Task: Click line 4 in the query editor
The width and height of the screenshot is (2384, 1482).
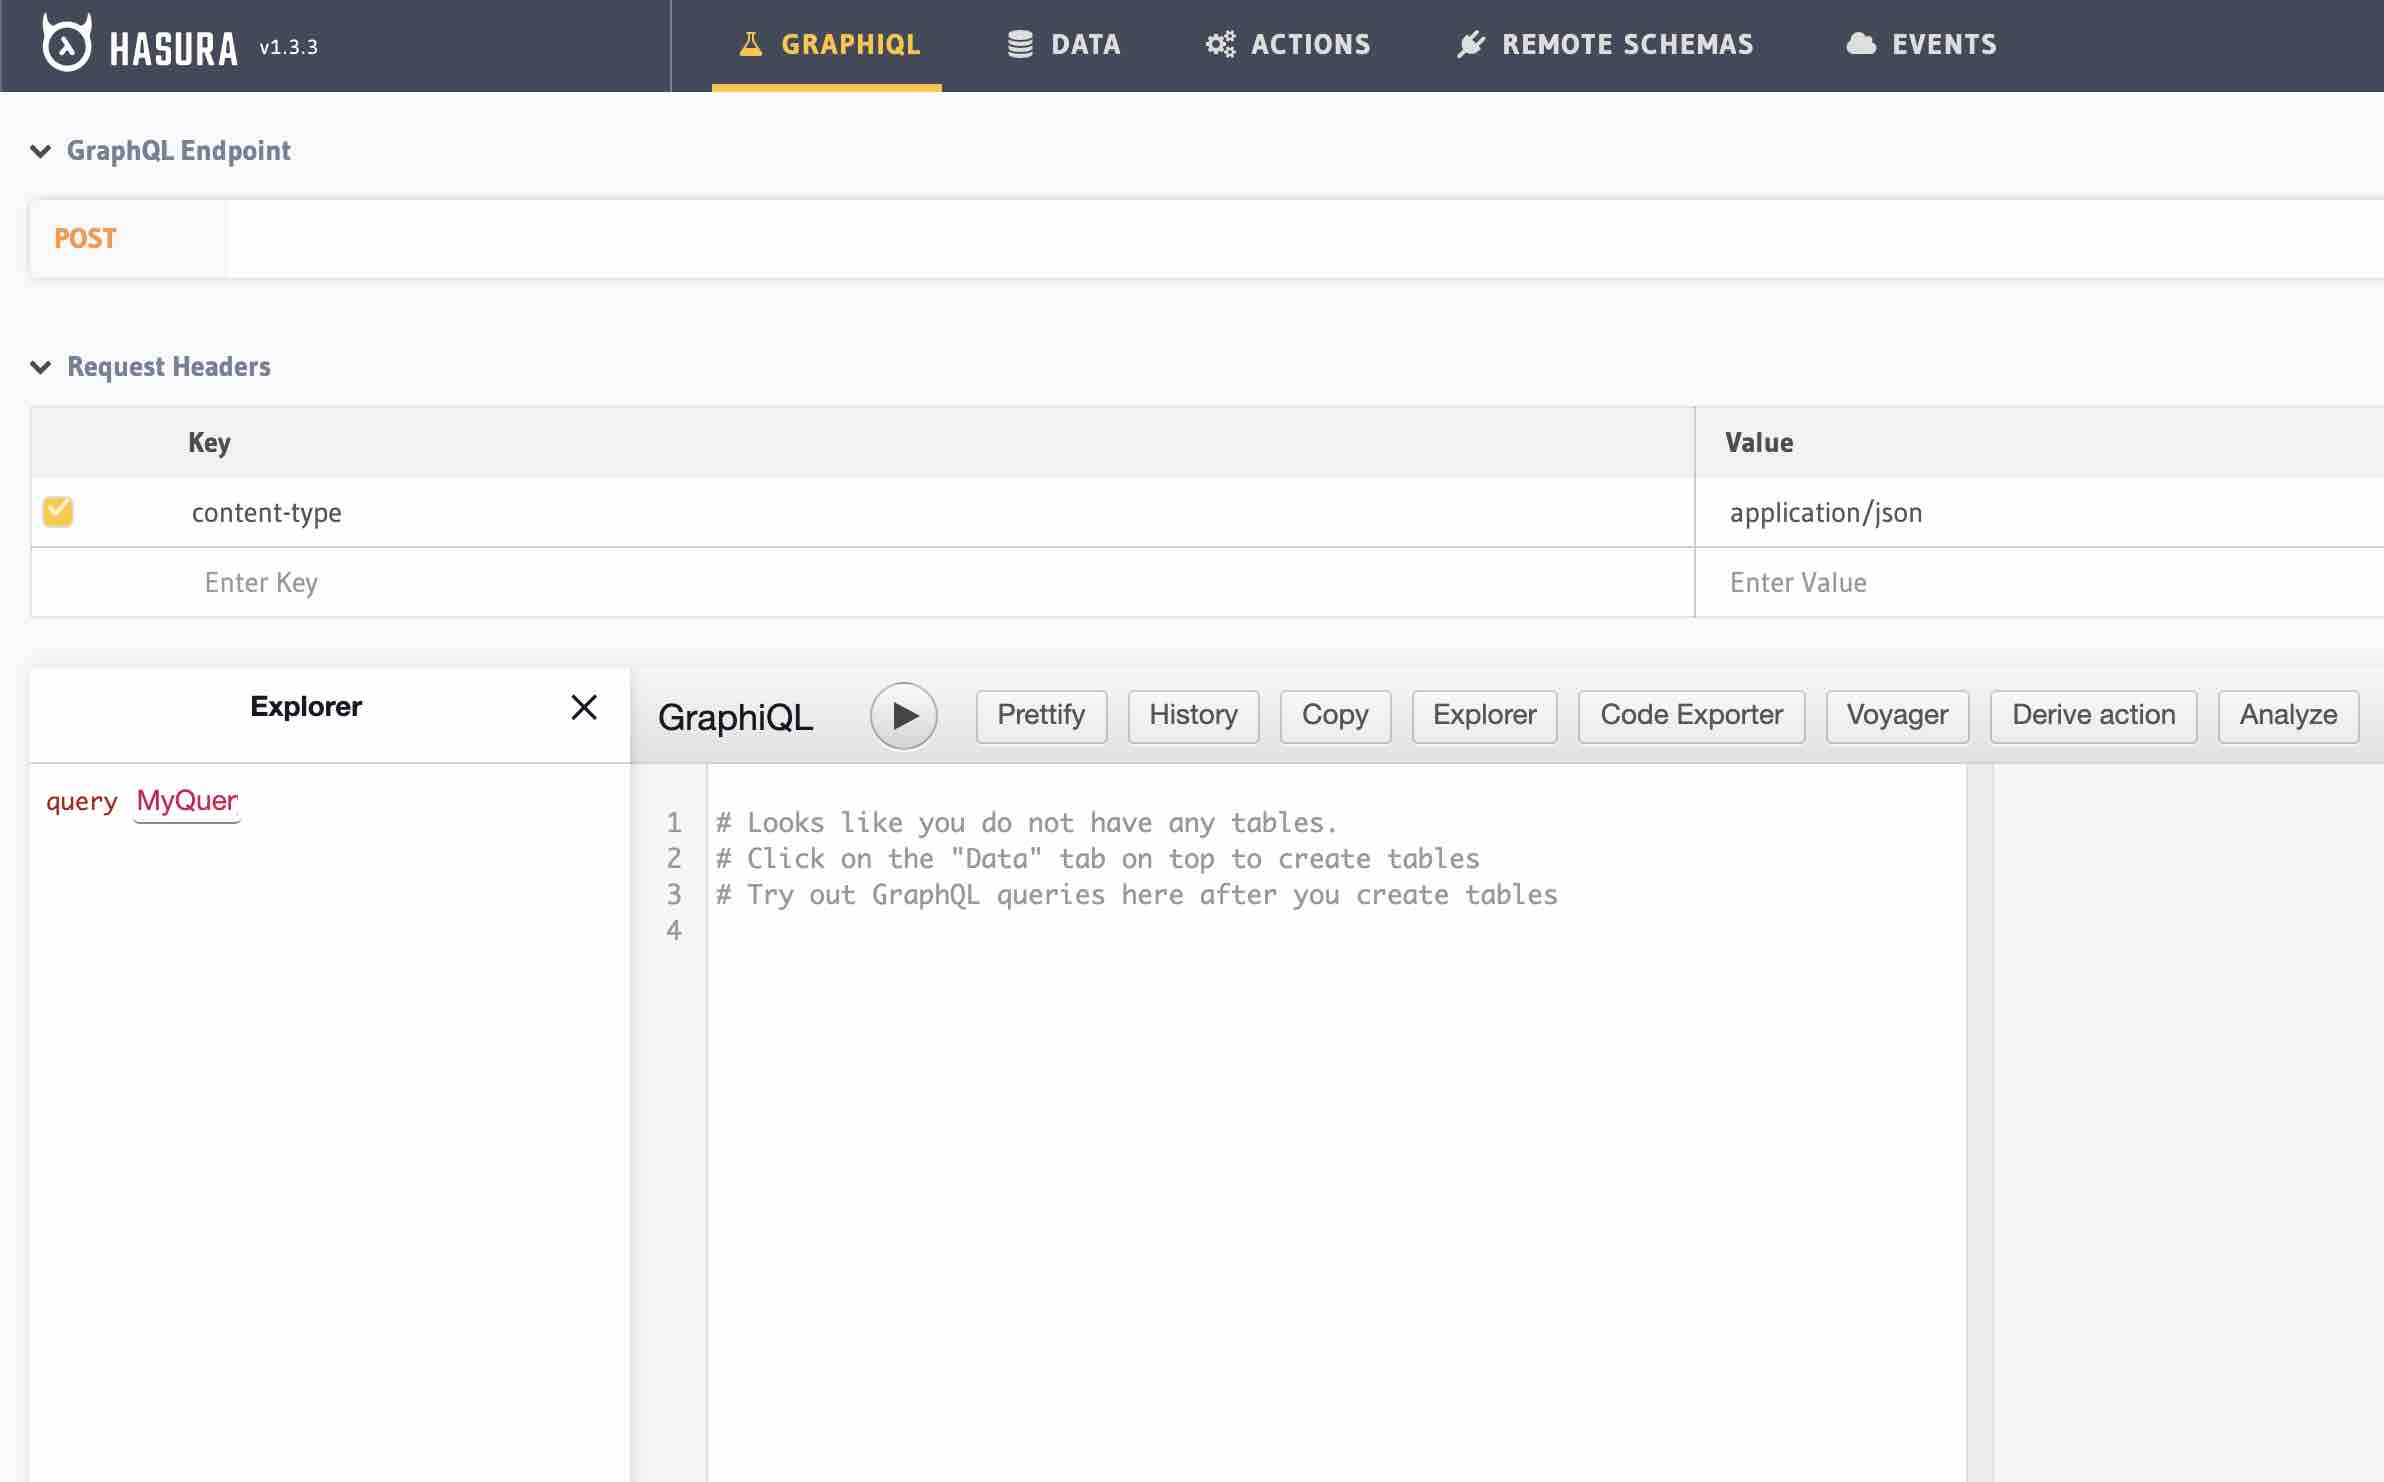Action: click(1336, 931)
